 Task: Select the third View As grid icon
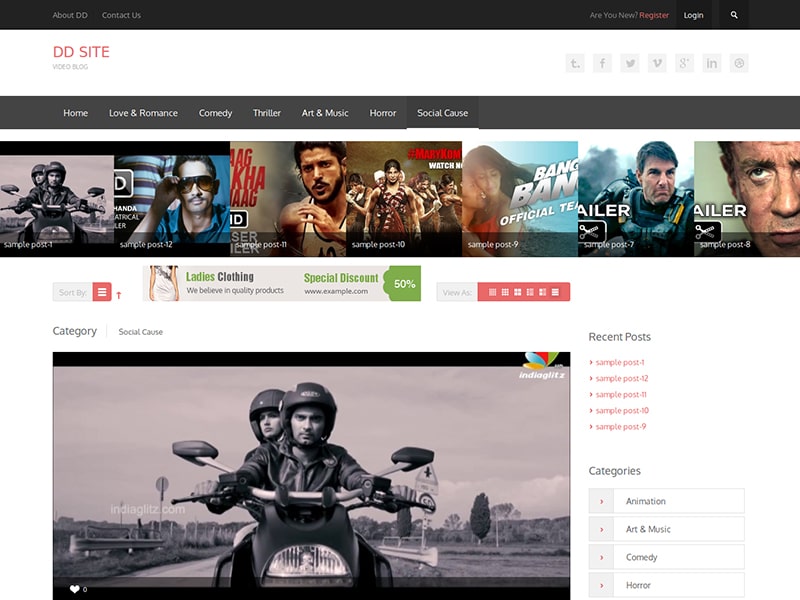tap(517, 292)
